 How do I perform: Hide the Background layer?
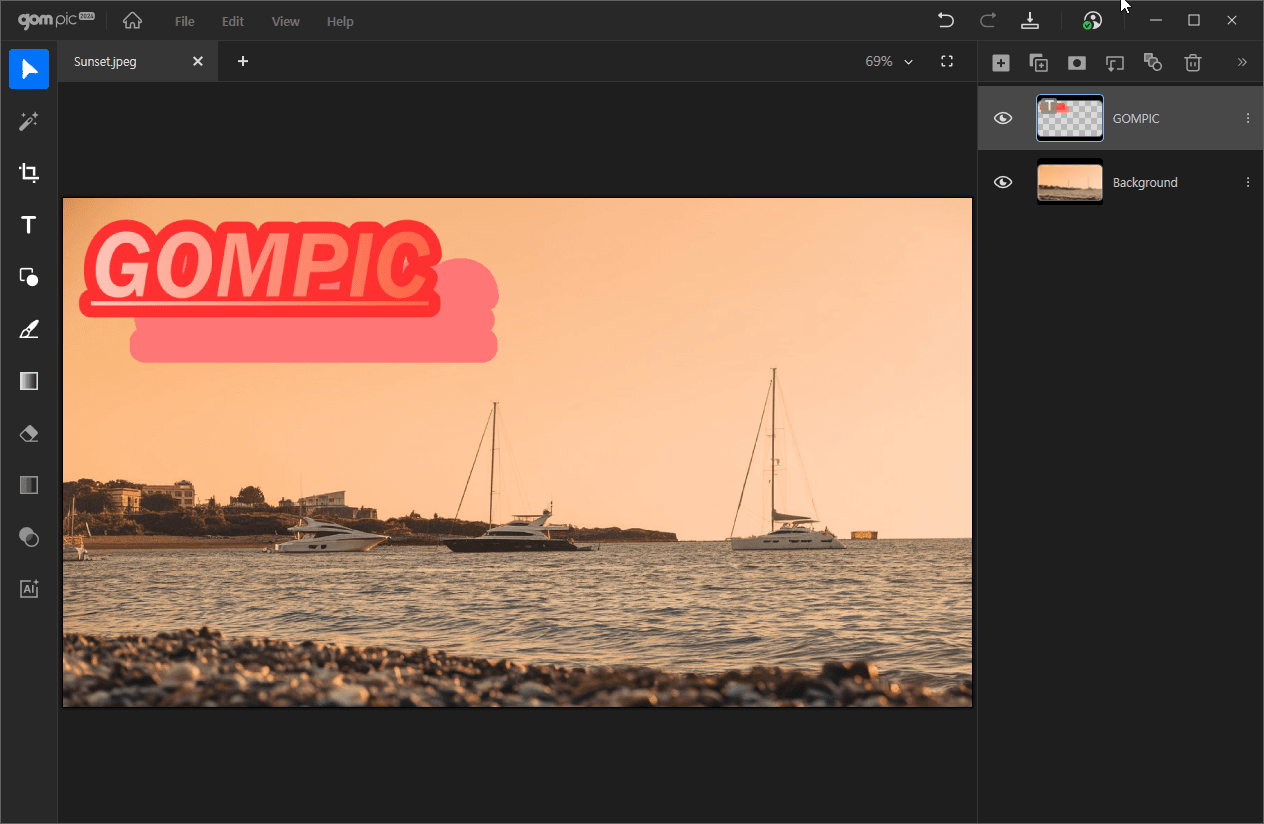tap(1003, 182)
